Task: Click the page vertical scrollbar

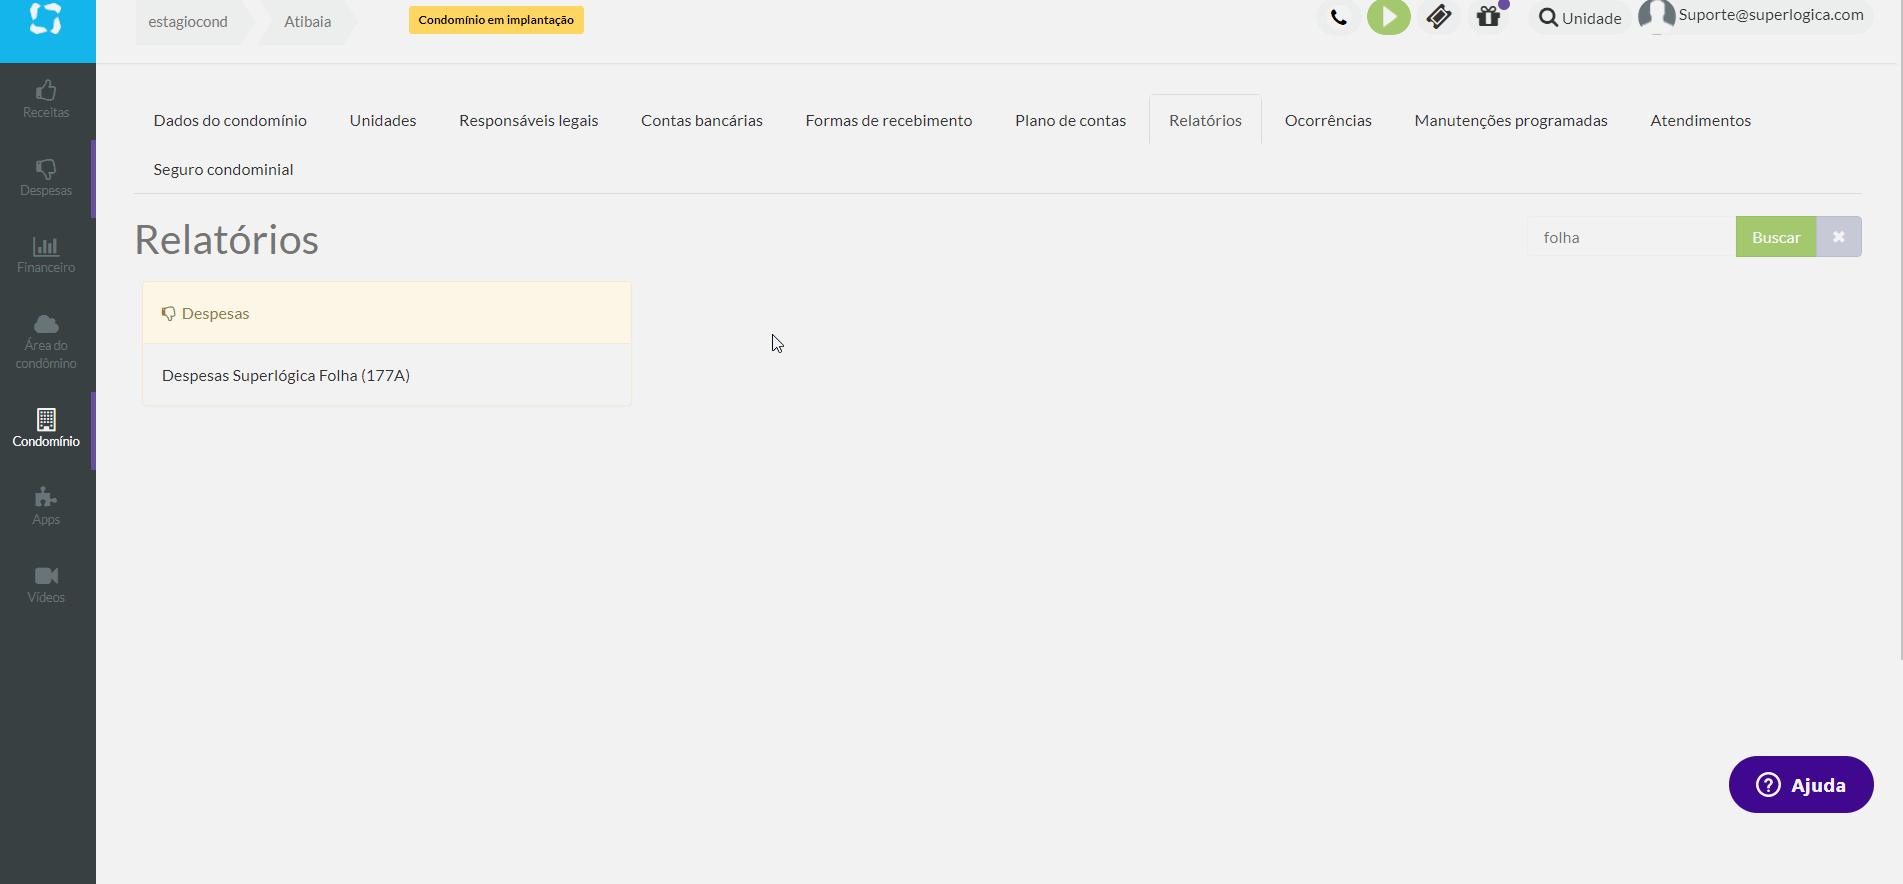Action: point(1899,330)
